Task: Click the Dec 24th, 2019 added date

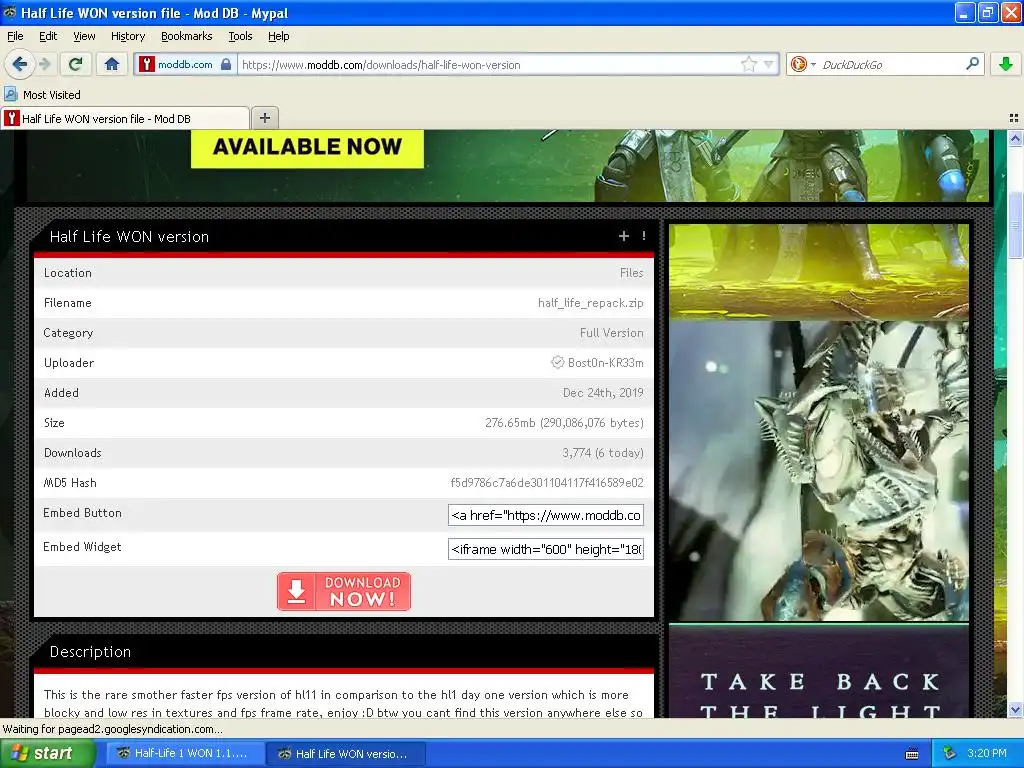Action: coord(603,393)
